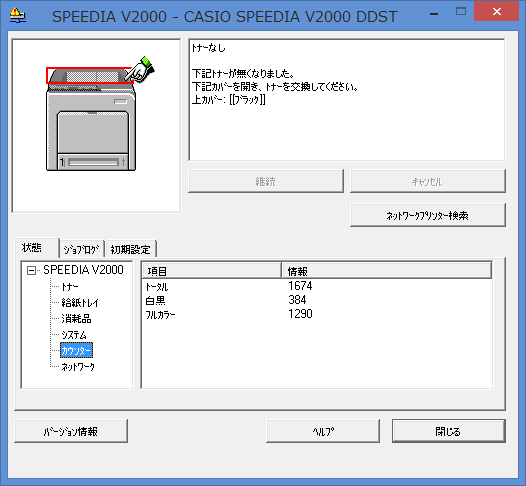Click the 閉じる (Close) button
Viewport: 526px width, 486px height.
[x=449, y=431]
